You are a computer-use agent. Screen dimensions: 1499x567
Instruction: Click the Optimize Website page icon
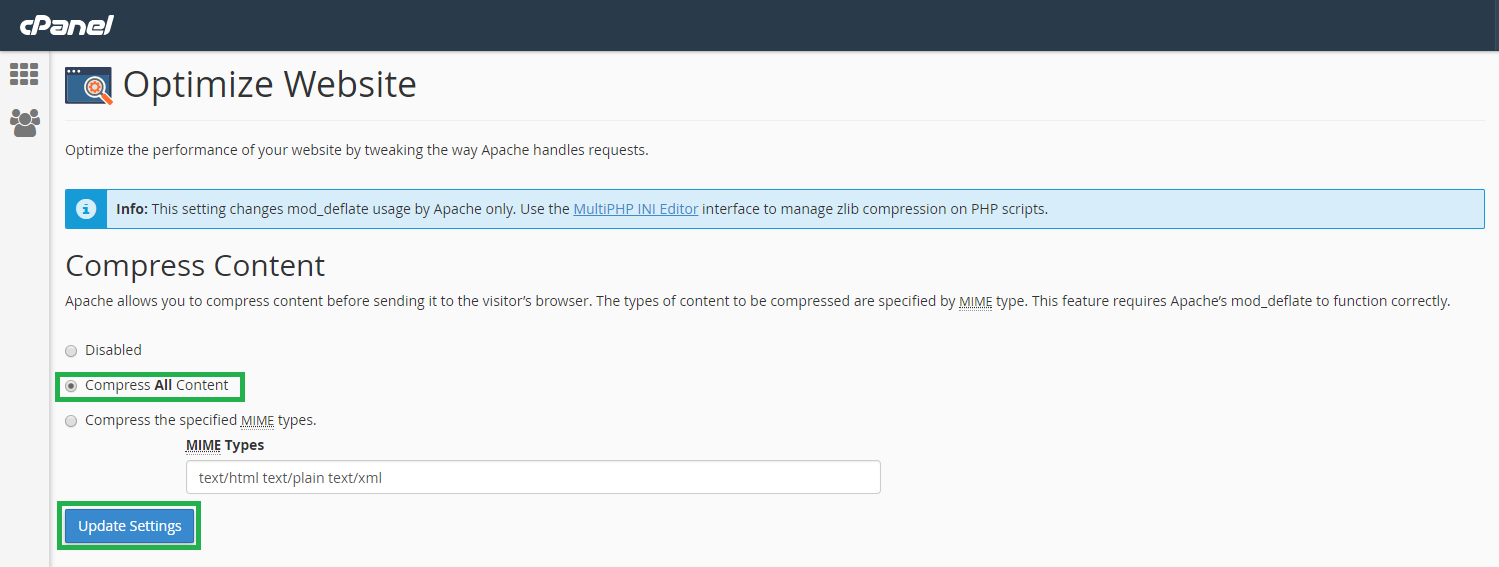pos(89,86)
